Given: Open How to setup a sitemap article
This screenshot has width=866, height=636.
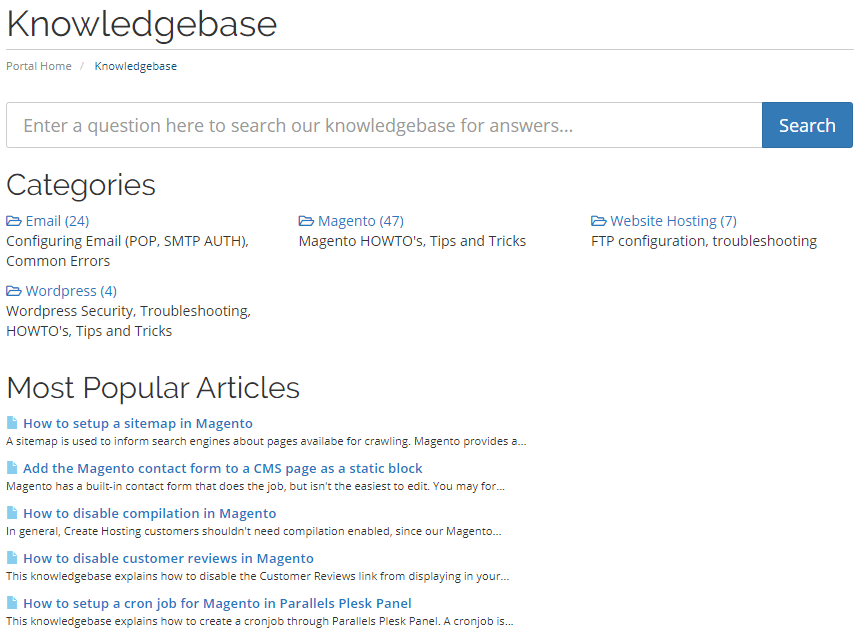Looking at the screenshot, I should 138,423.
